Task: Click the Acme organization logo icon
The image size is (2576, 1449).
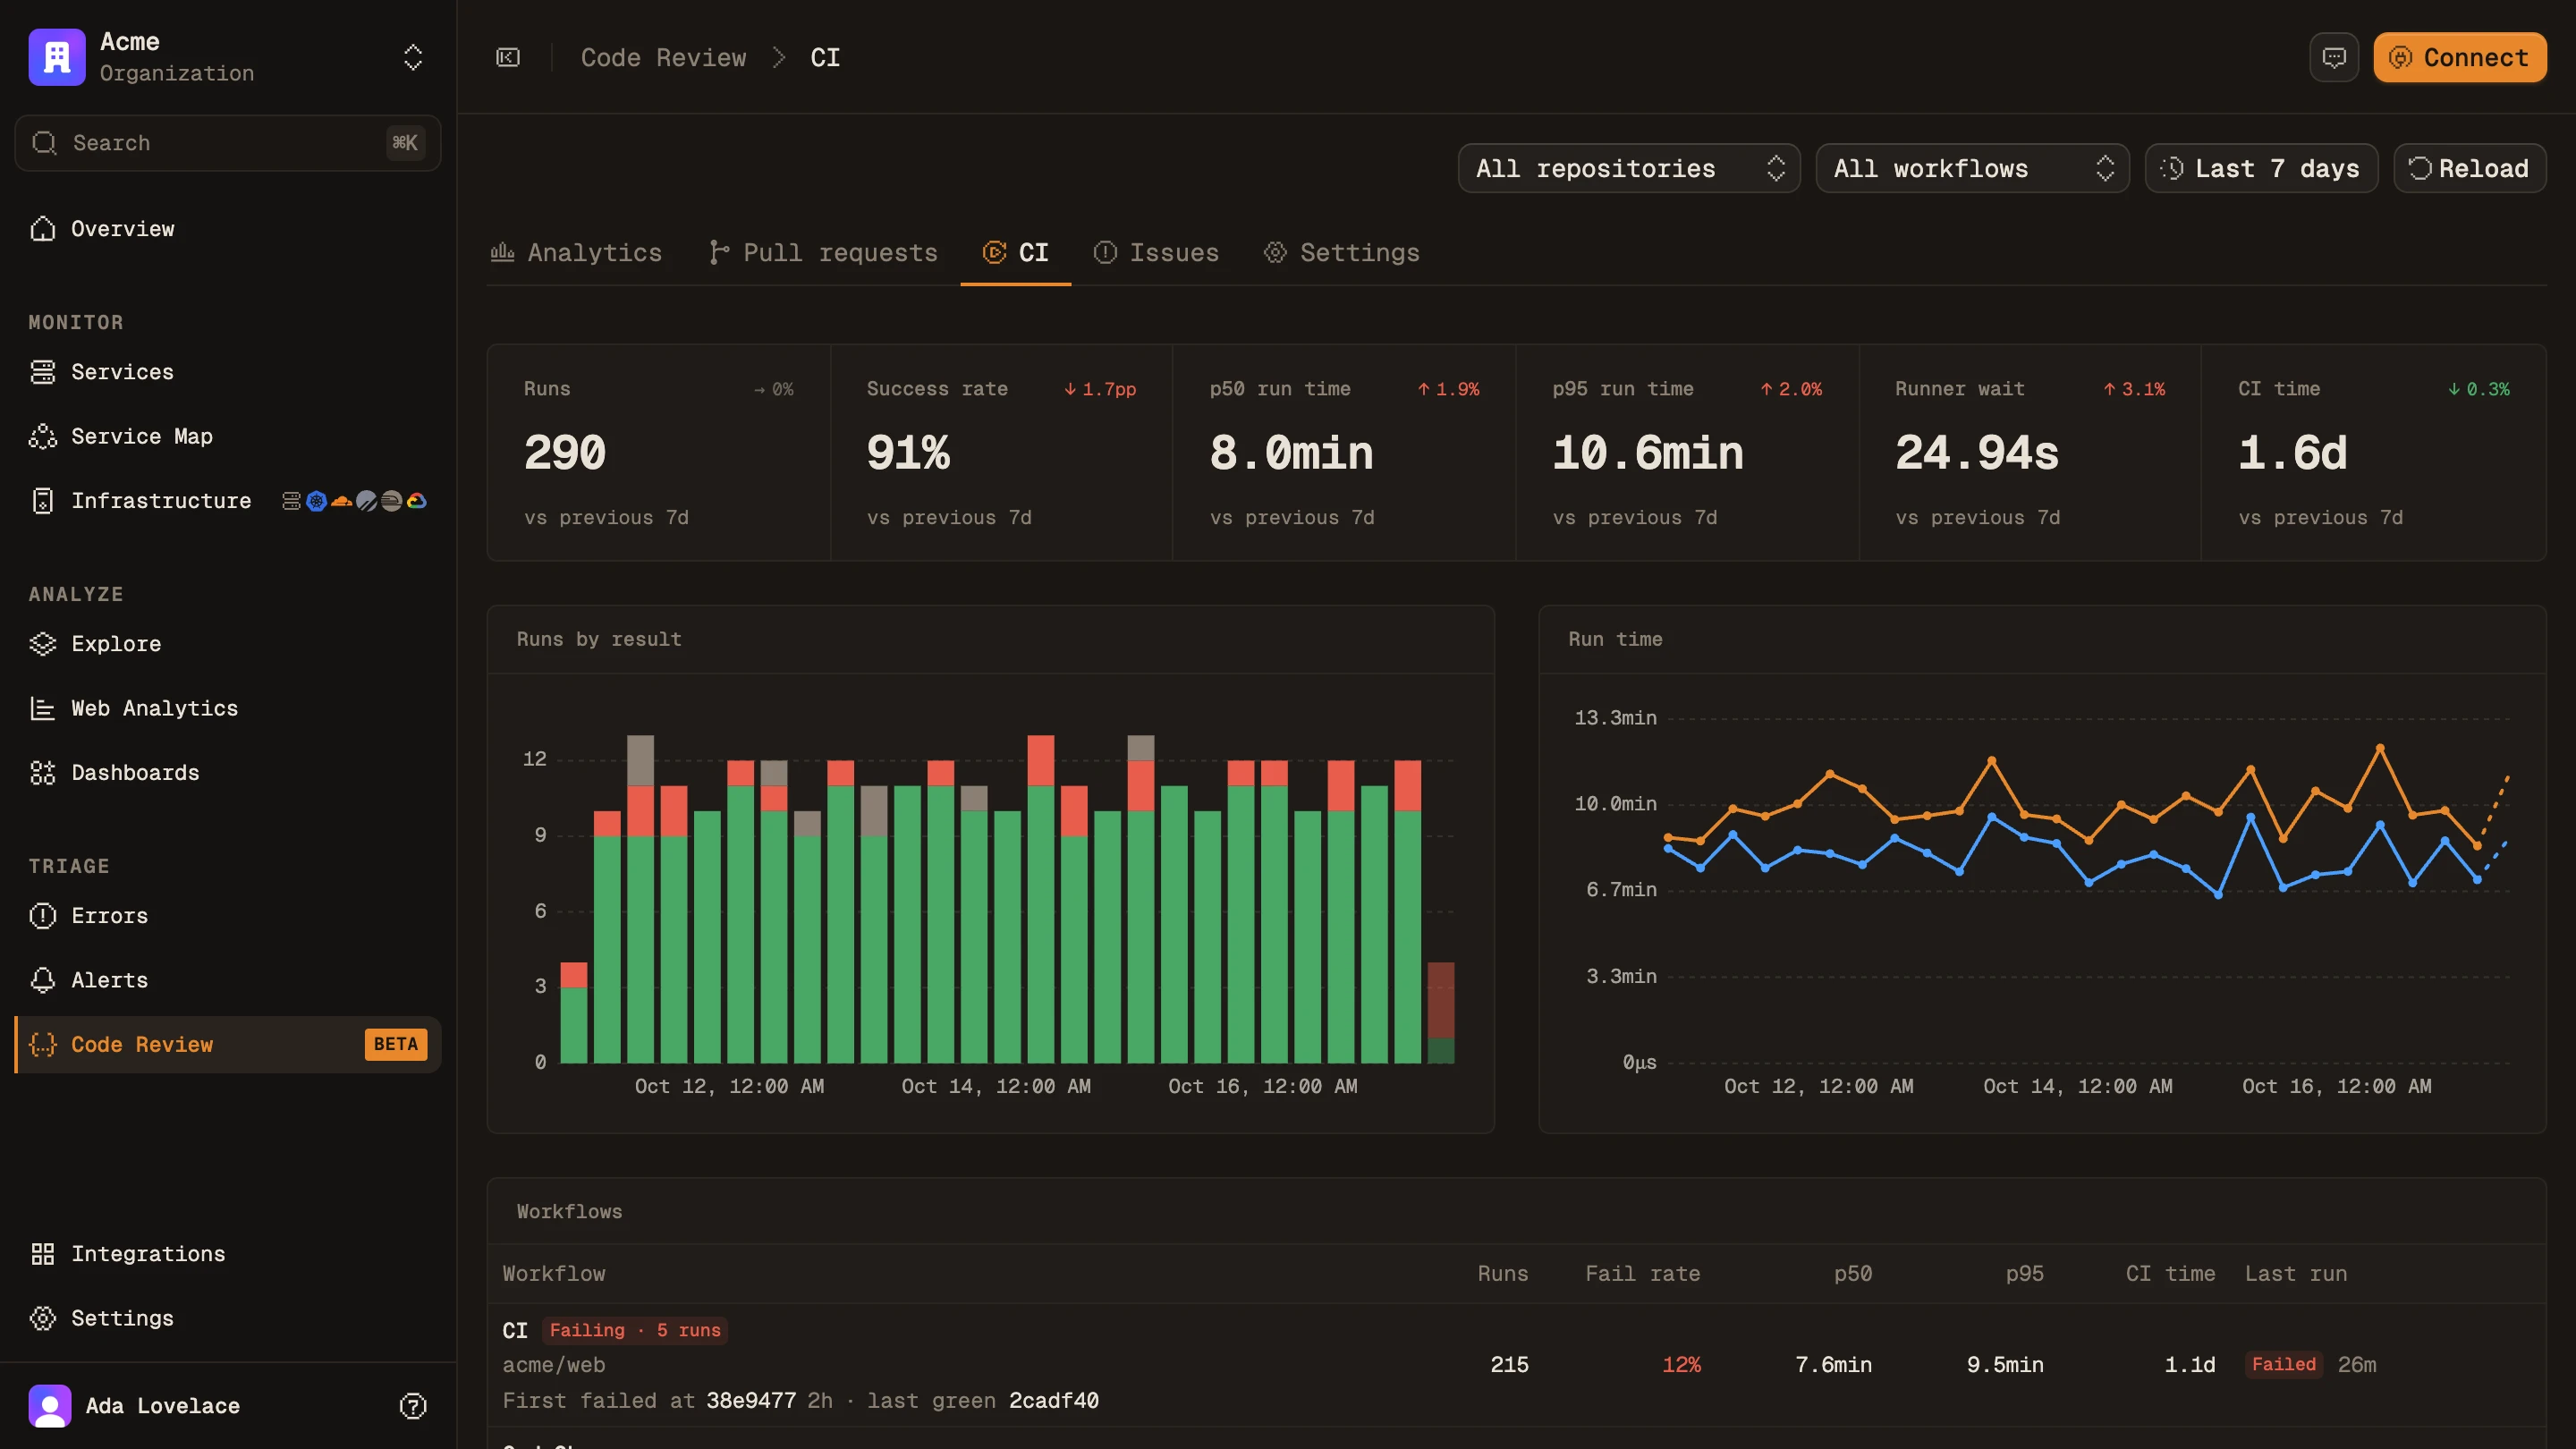Action: tap(57, 57)
